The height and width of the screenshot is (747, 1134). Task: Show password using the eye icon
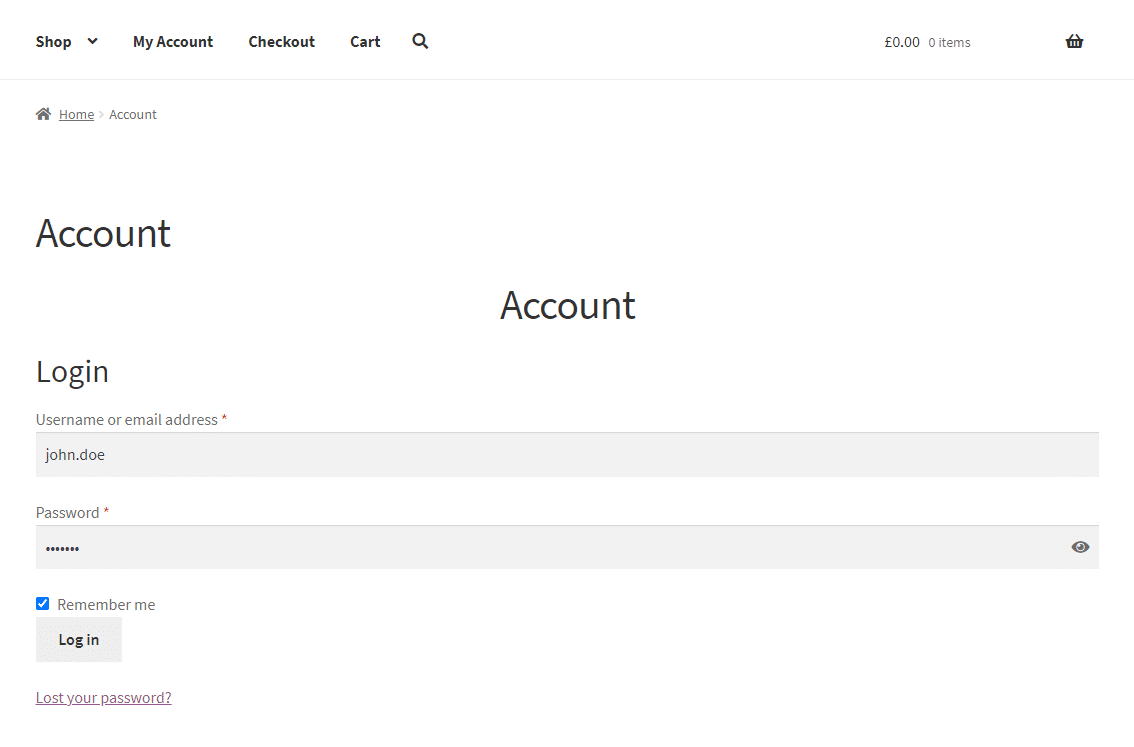tap(1080, 547)
